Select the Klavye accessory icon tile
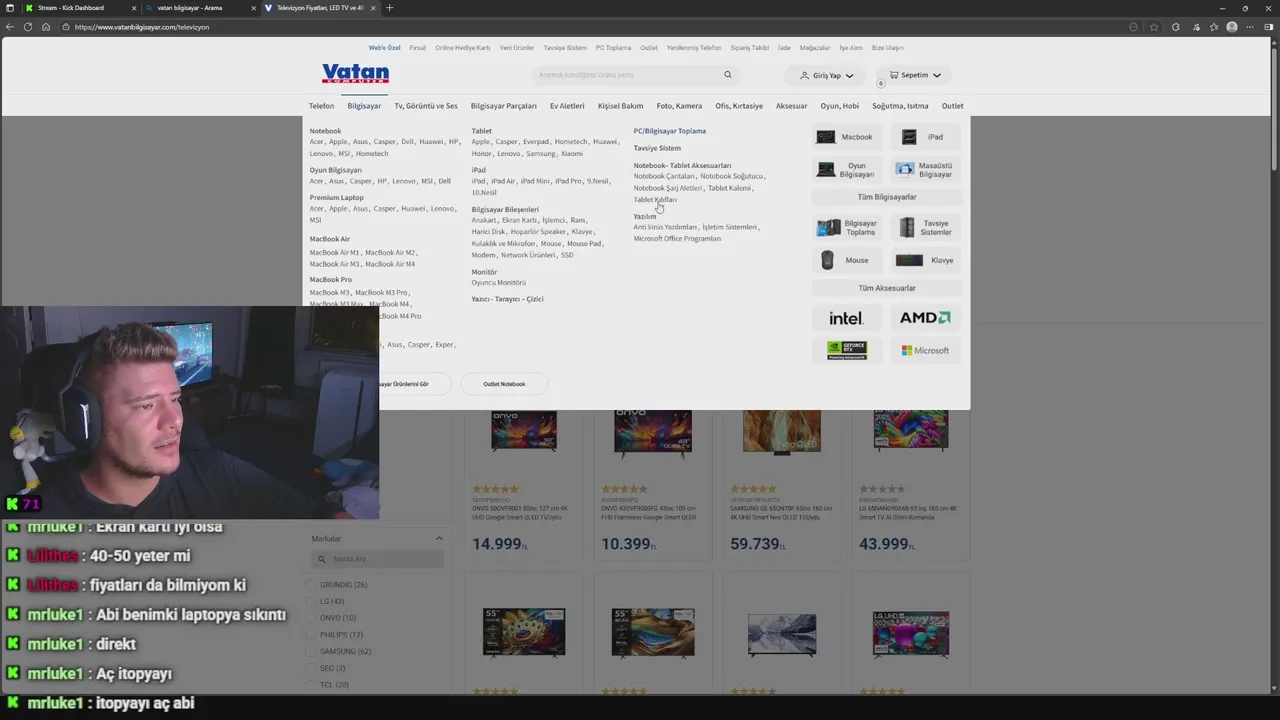1280x720 pixels. tap(925, 260)
